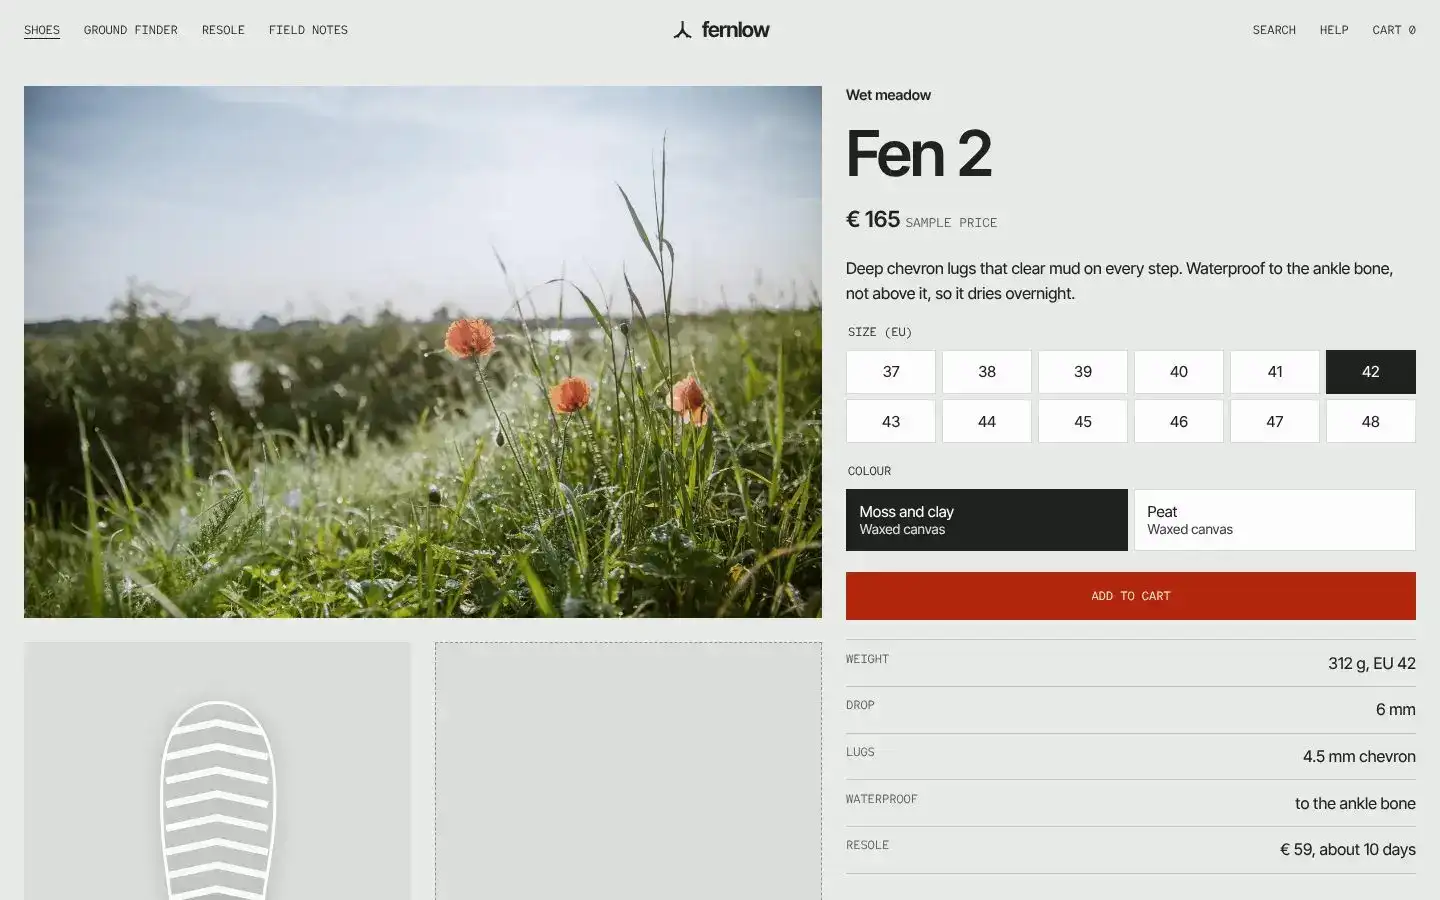Open the wet meadow poppy photo
Image resolution: width=1440 pixels, height=900 pixels.
pos(423,352)
